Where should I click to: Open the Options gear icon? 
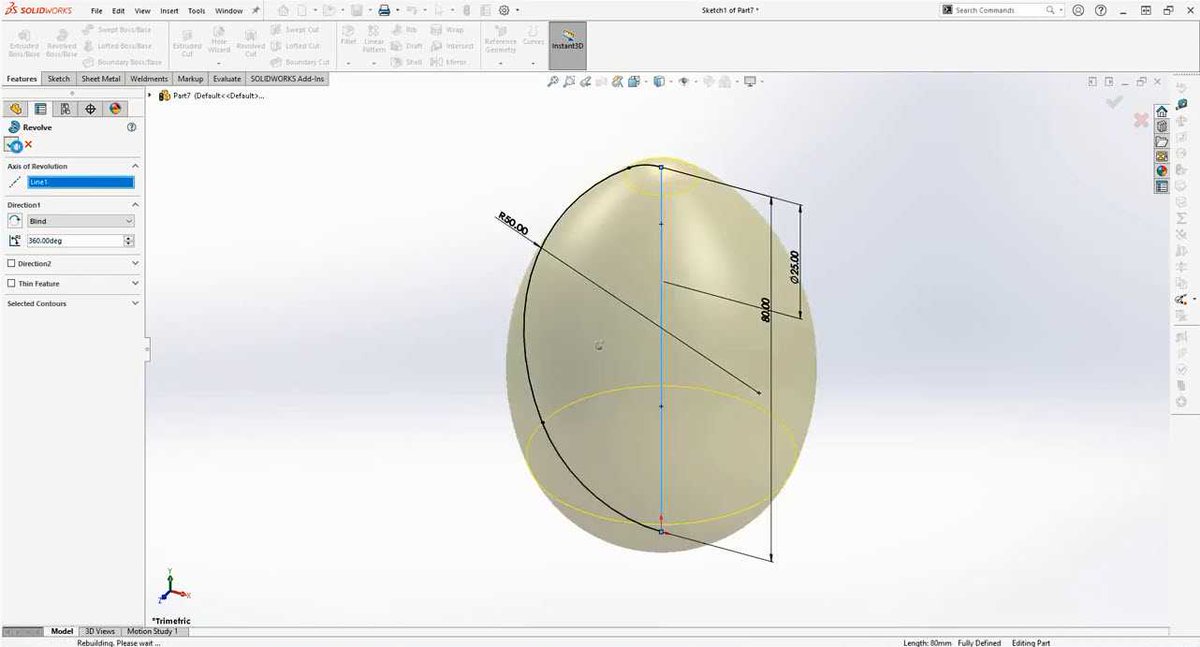point(504,10)
